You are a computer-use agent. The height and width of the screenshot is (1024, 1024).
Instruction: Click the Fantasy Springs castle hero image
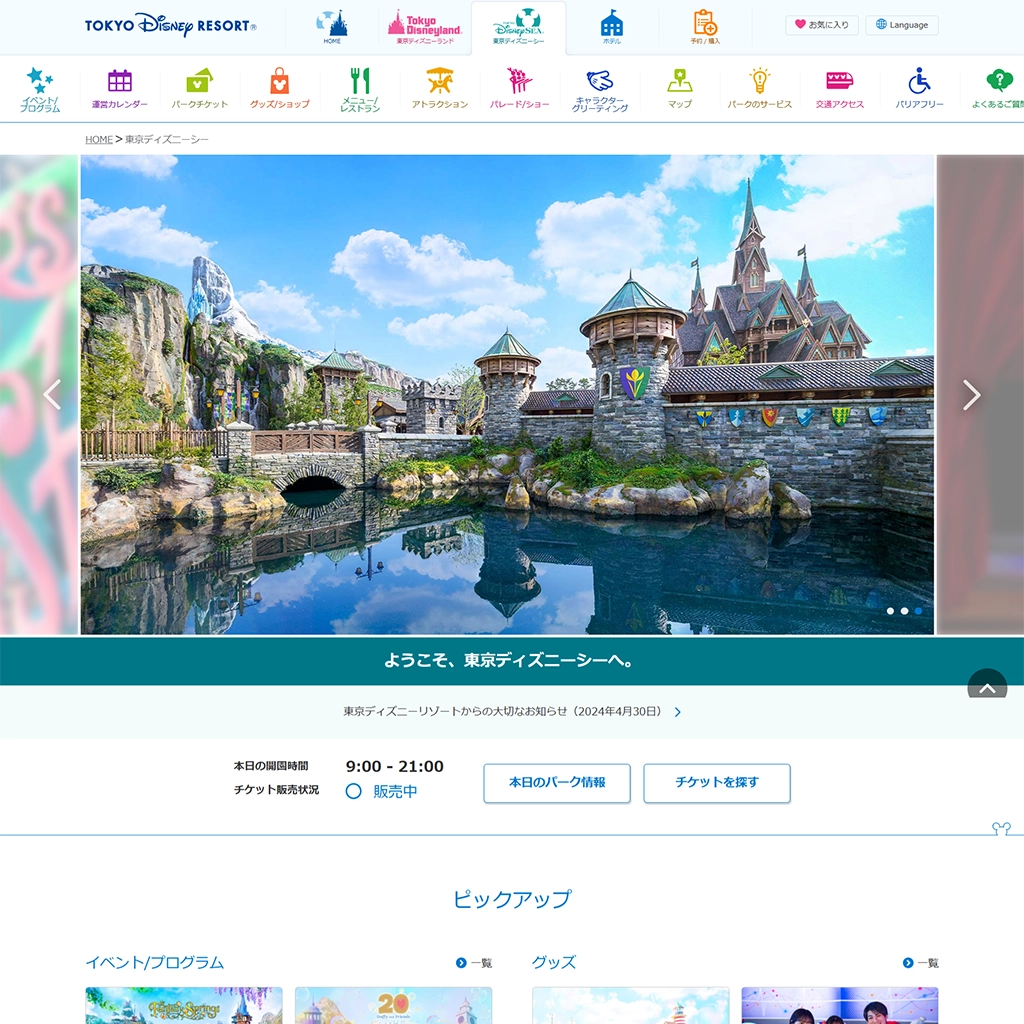[507, 394]
